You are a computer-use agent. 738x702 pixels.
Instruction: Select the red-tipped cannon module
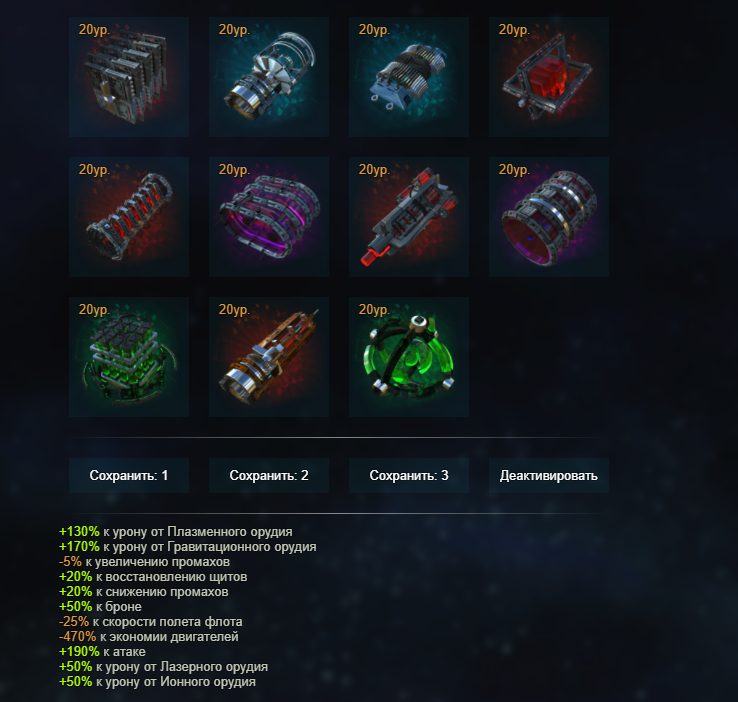coord(409,217)
